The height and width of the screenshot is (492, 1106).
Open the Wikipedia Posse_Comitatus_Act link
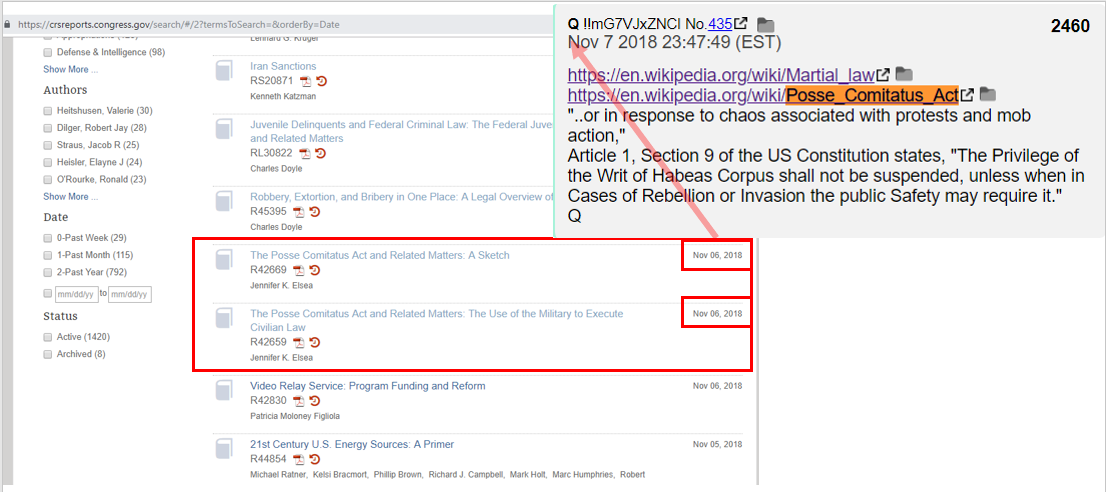pos(763,94)
